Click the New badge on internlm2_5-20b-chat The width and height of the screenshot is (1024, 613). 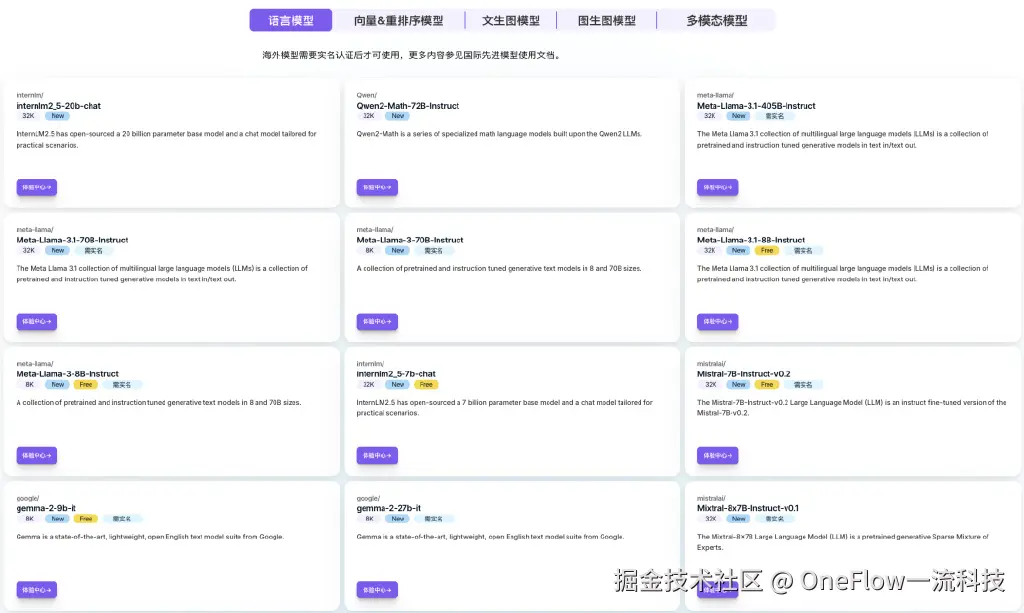[x=57, y=116]
